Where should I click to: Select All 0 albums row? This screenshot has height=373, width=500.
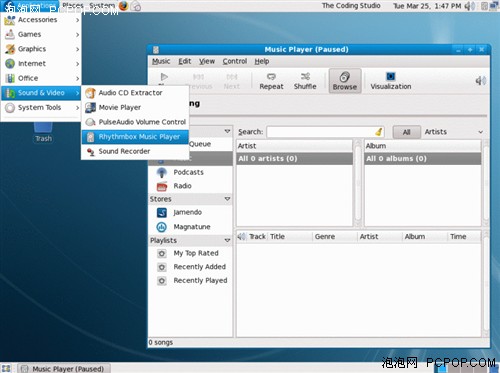(x=423, y=159)
